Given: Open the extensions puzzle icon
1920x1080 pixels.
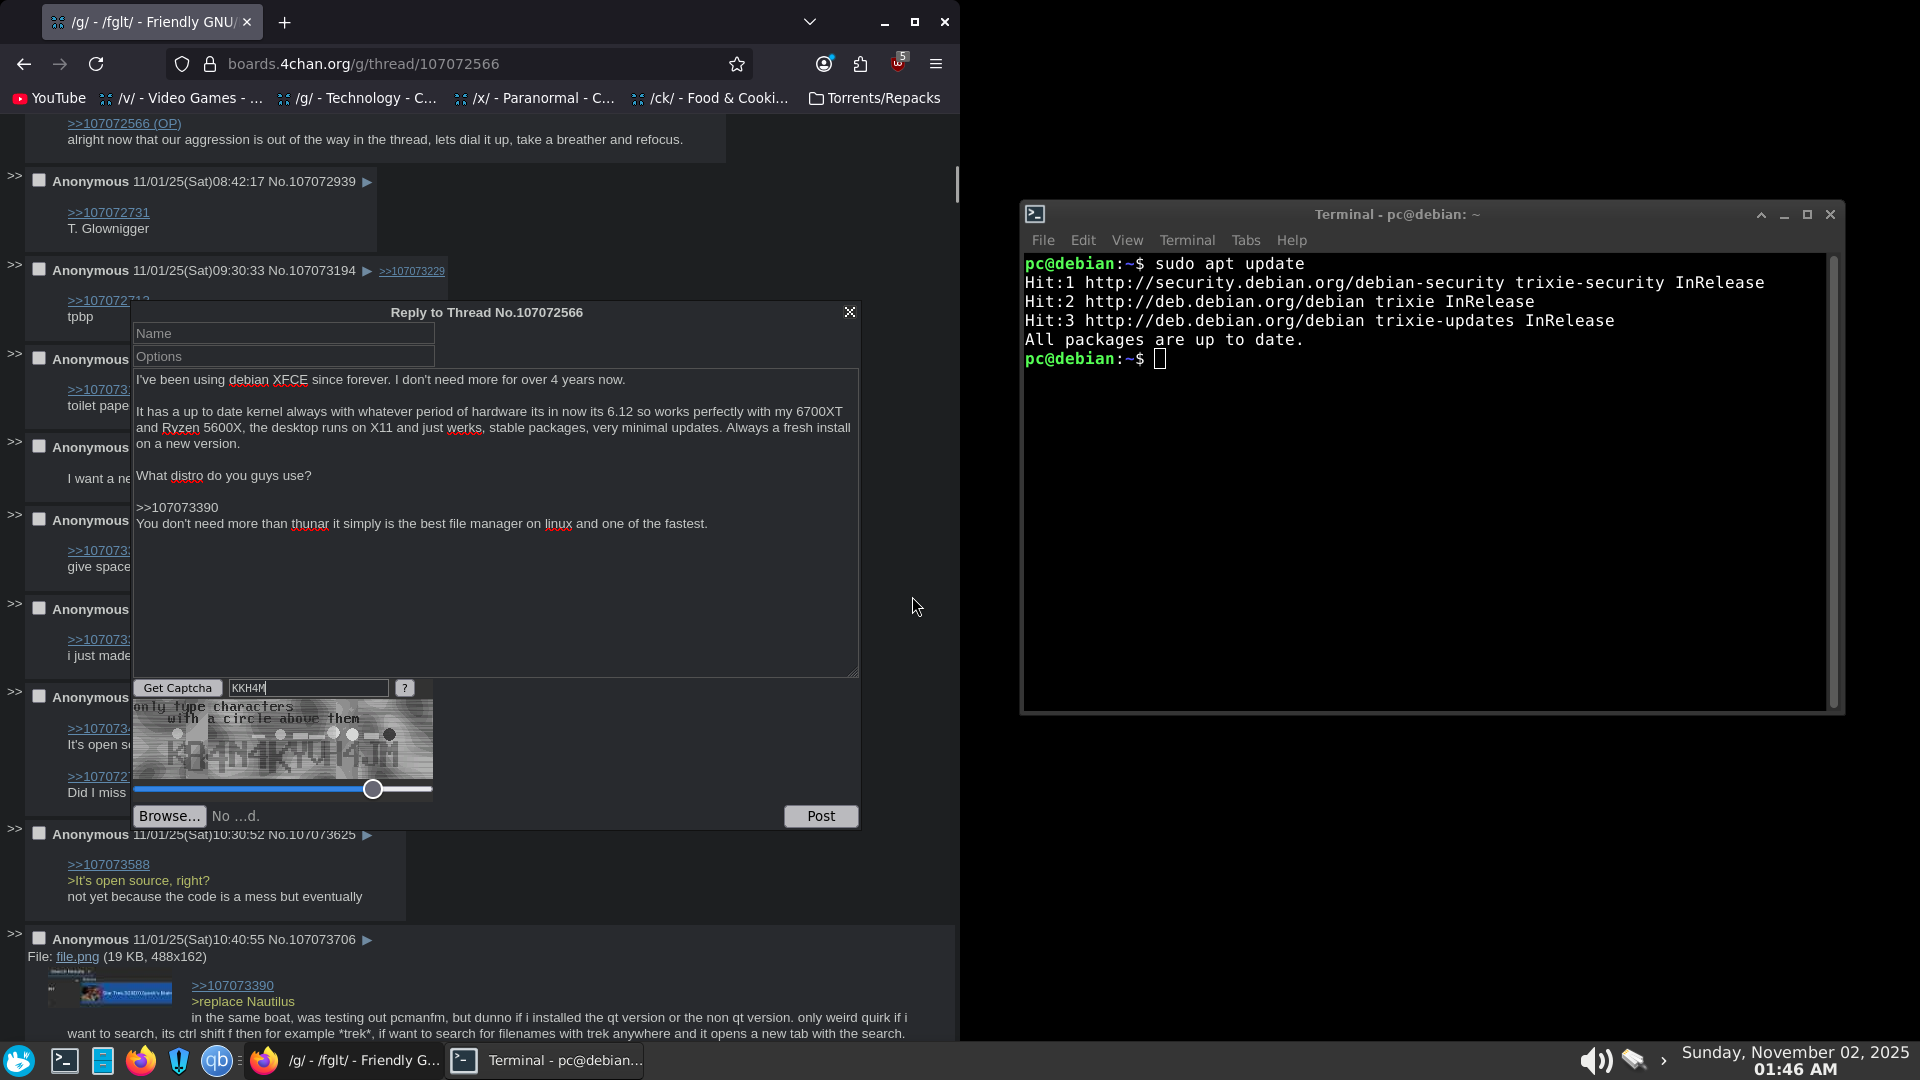Looking at the screenshot, I should 861,64.
